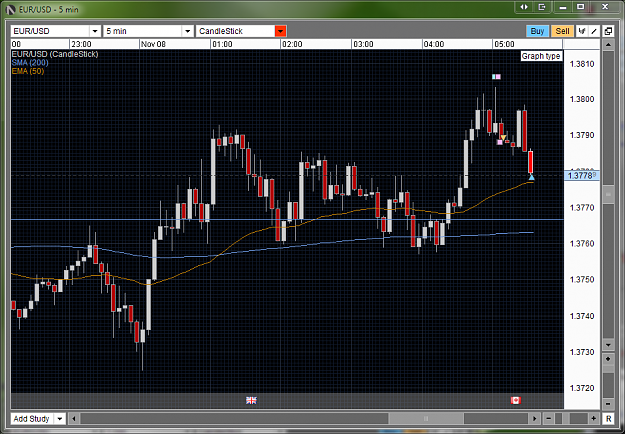Open the 5 min timeframe dropdown
This screenshot has width=625, height=434.
pyautogui.click(x=188, y=31)
